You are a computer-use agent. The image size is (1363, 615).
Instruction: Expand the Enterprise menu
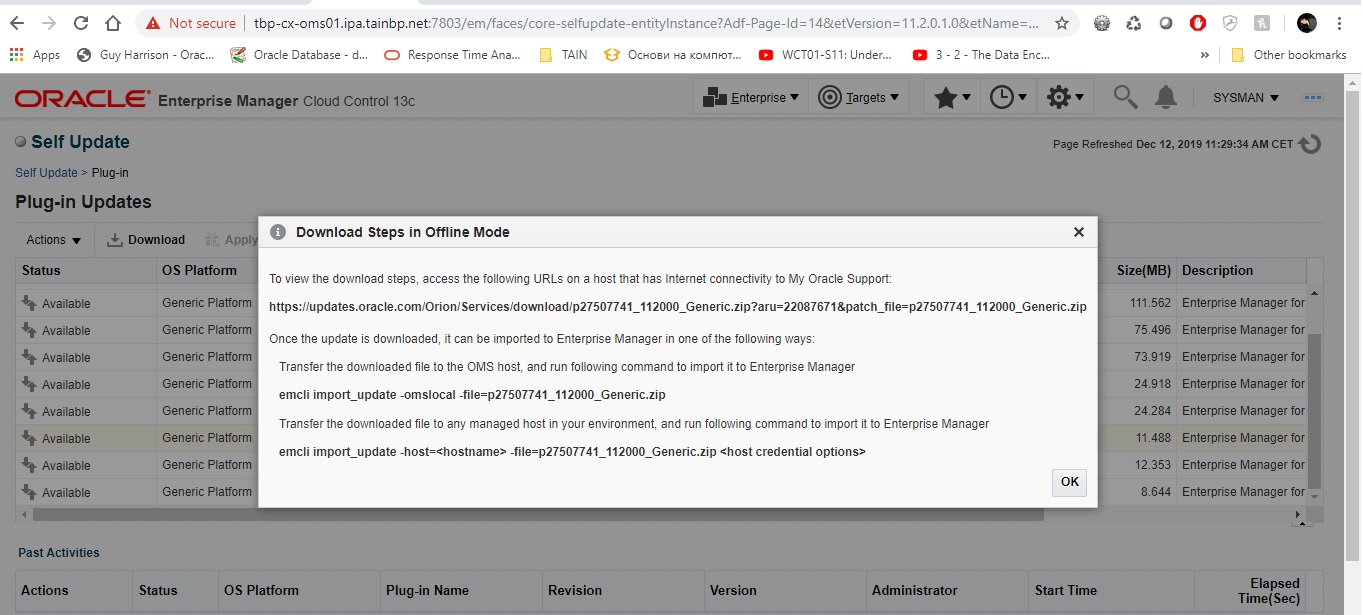point(751,97)
